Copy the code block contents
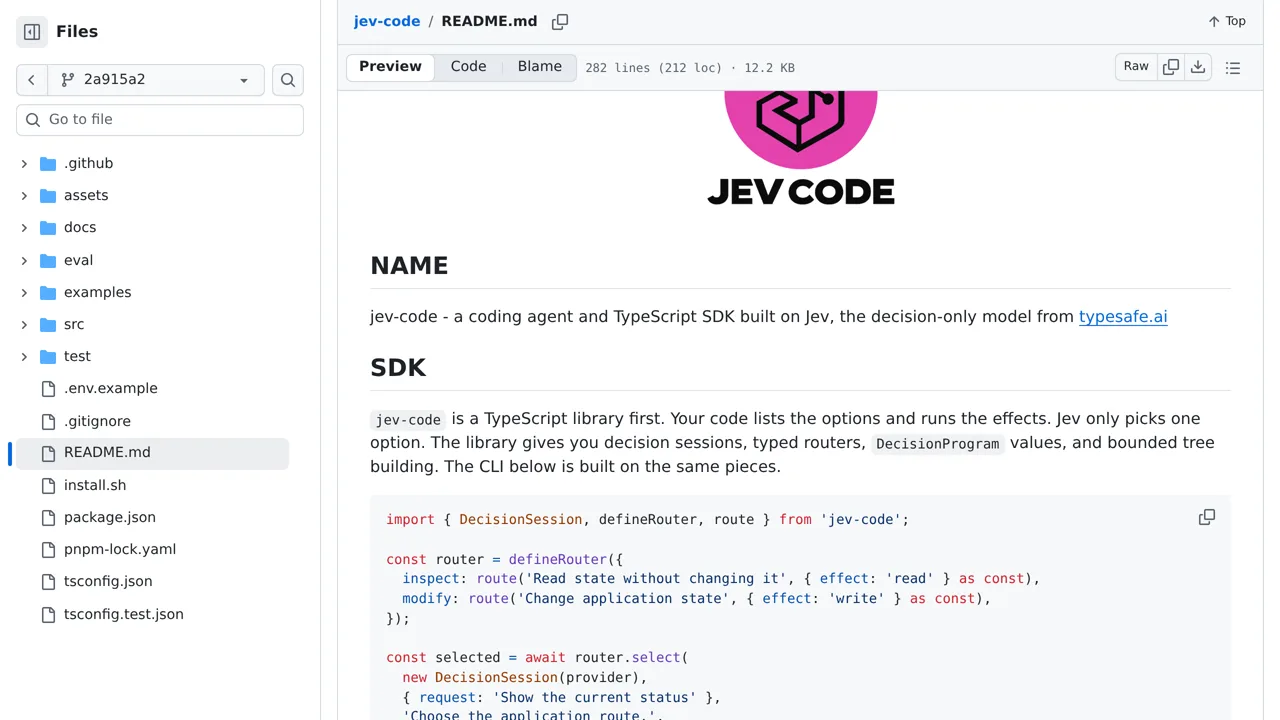Viewport: 1280px width, 720px height. (x=1207, y=517)
